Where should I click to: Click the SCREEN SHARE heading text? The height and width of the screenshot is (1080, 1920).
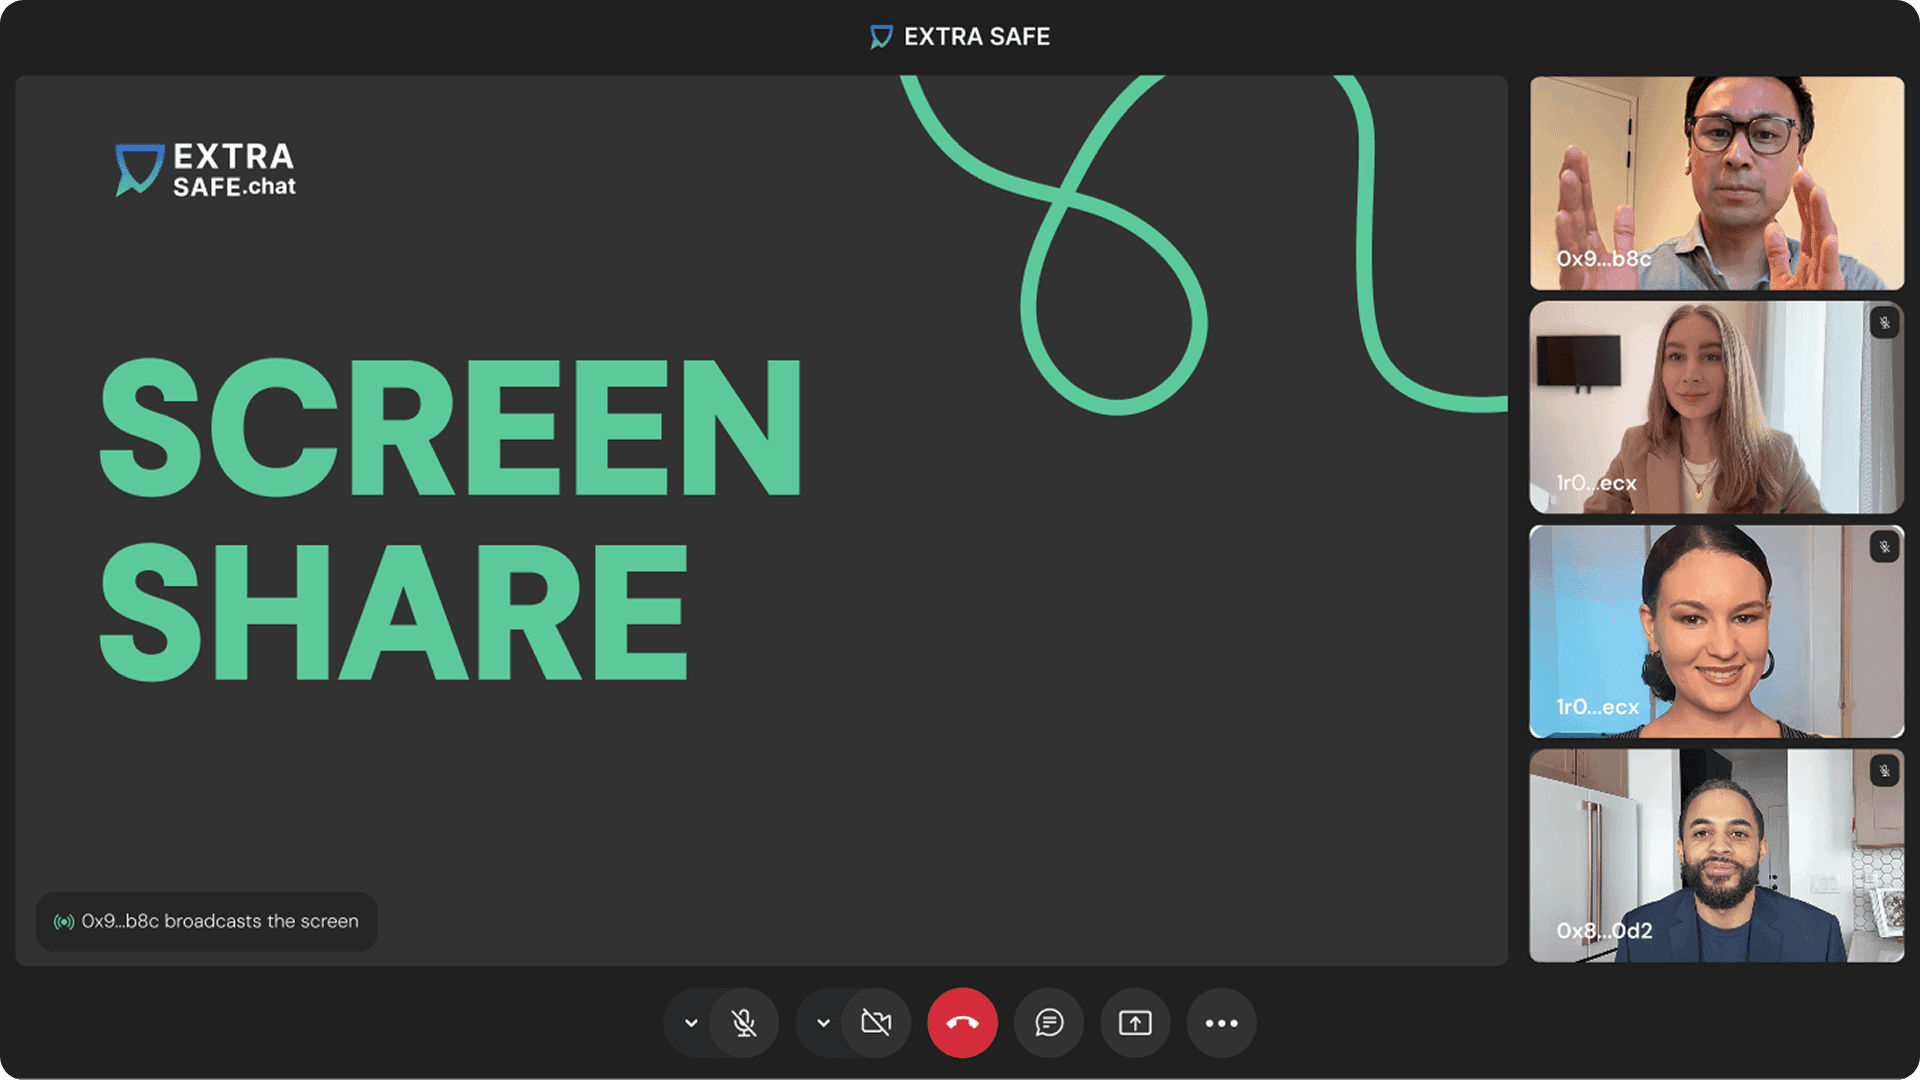tap(450, 518)
